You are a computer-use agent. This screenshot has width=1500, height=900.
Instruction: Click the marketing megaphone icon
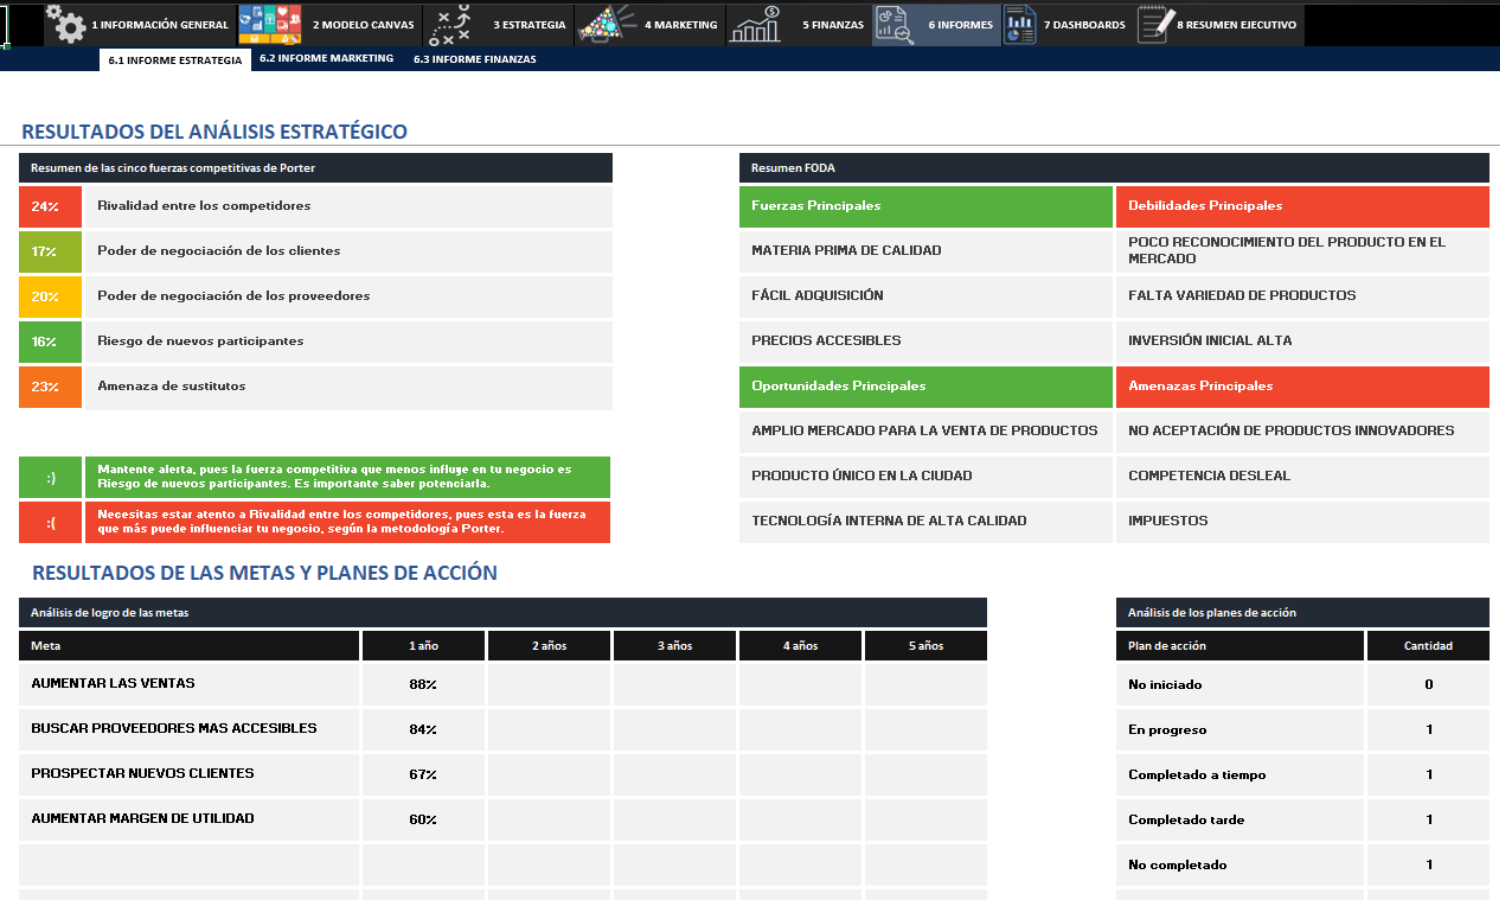(607, 24)
